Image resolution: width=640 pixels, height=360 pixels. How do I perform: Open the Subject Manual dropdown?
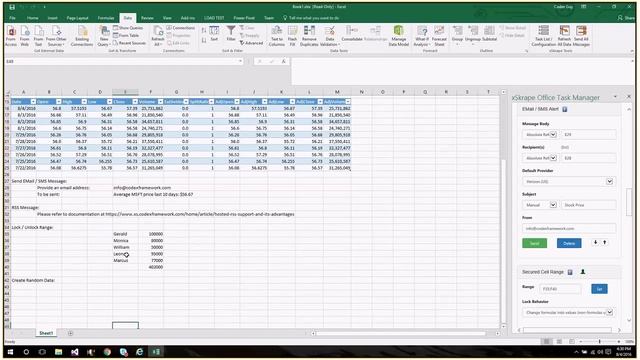click(x=553, y=205)
